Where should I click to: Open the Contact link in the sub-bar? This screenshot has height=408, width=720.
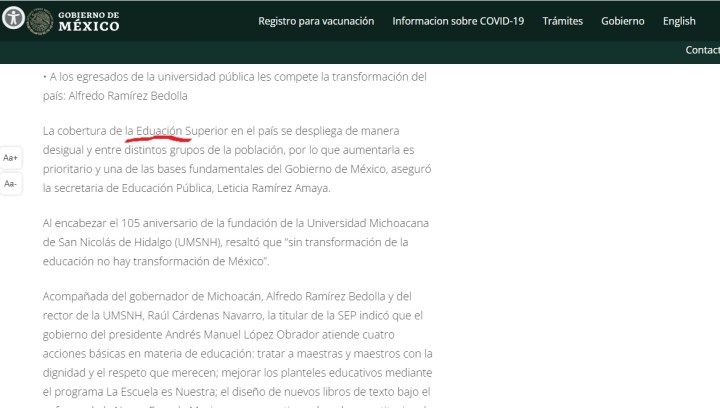[x=702, y=50]
